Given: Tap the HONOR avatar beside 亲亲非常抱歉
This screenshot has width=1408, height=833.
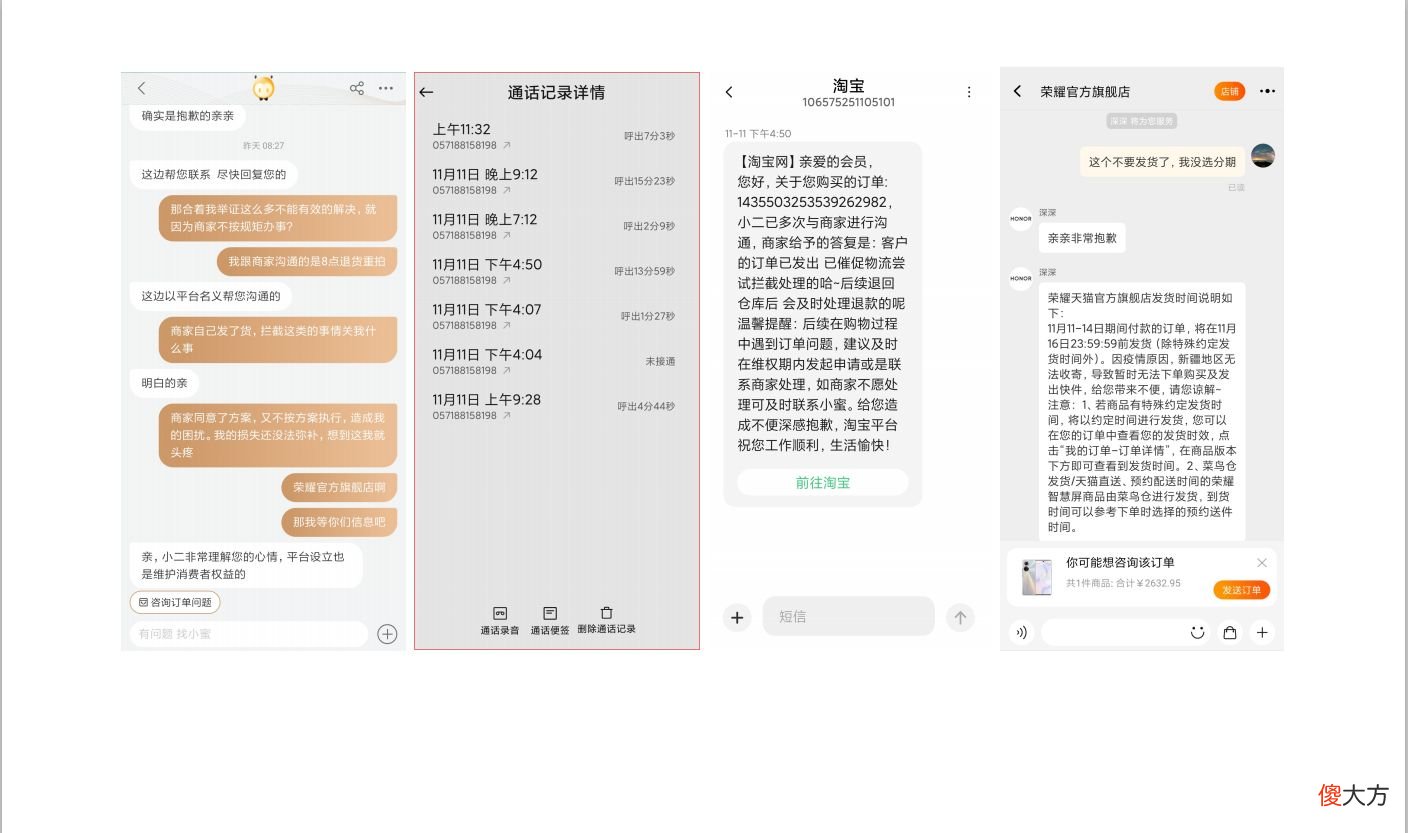Looking at the screenshot, I should coord(1020,219).
